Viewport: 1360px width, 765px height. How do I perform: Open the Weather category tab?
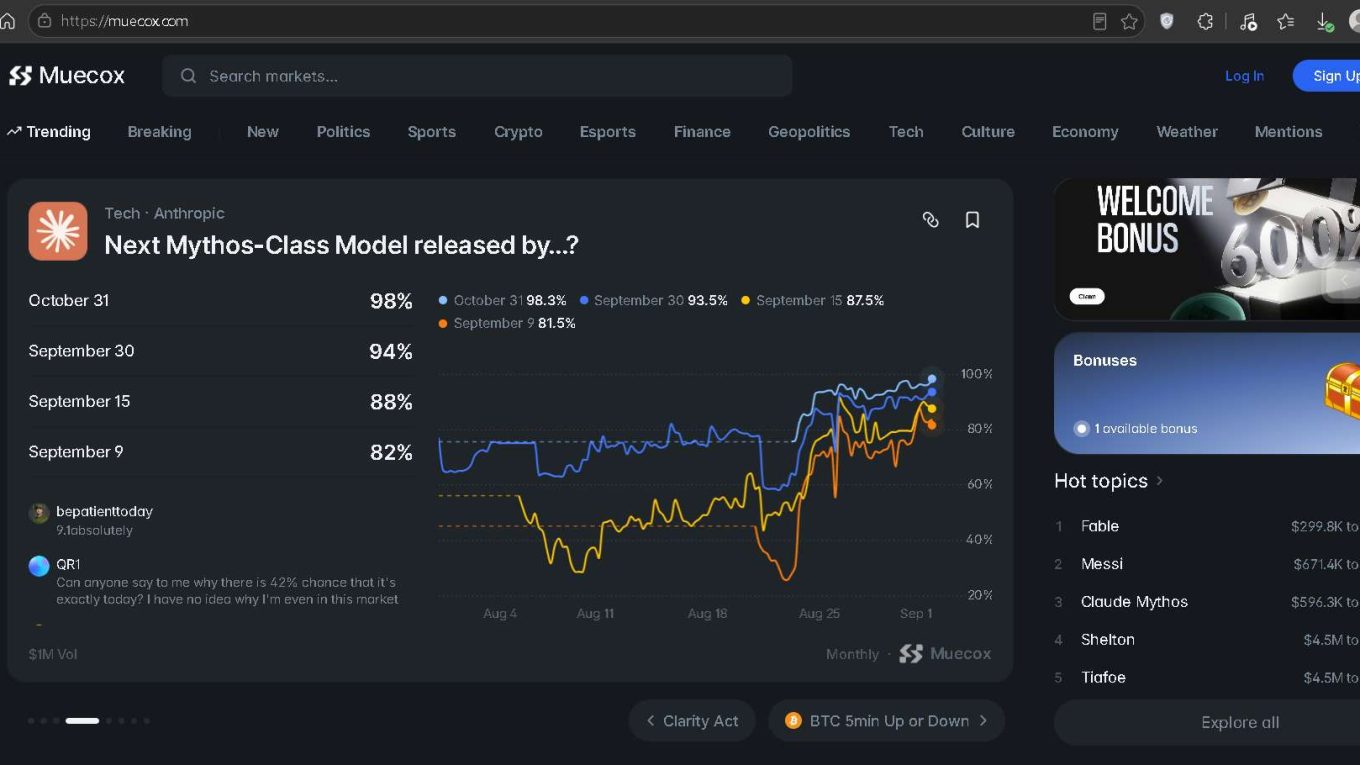(x=1187, y=132)
